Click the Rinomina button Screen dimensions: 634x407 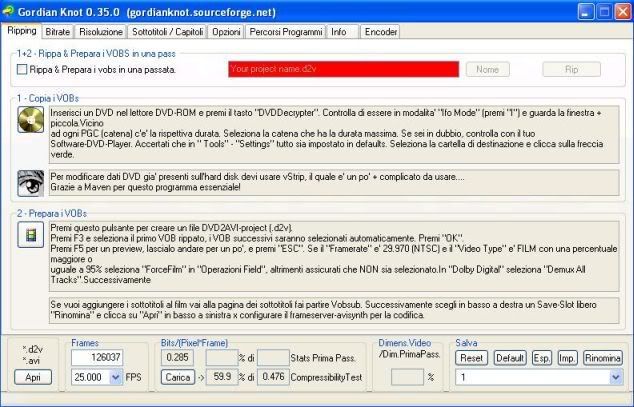click(x=603, y=358)
